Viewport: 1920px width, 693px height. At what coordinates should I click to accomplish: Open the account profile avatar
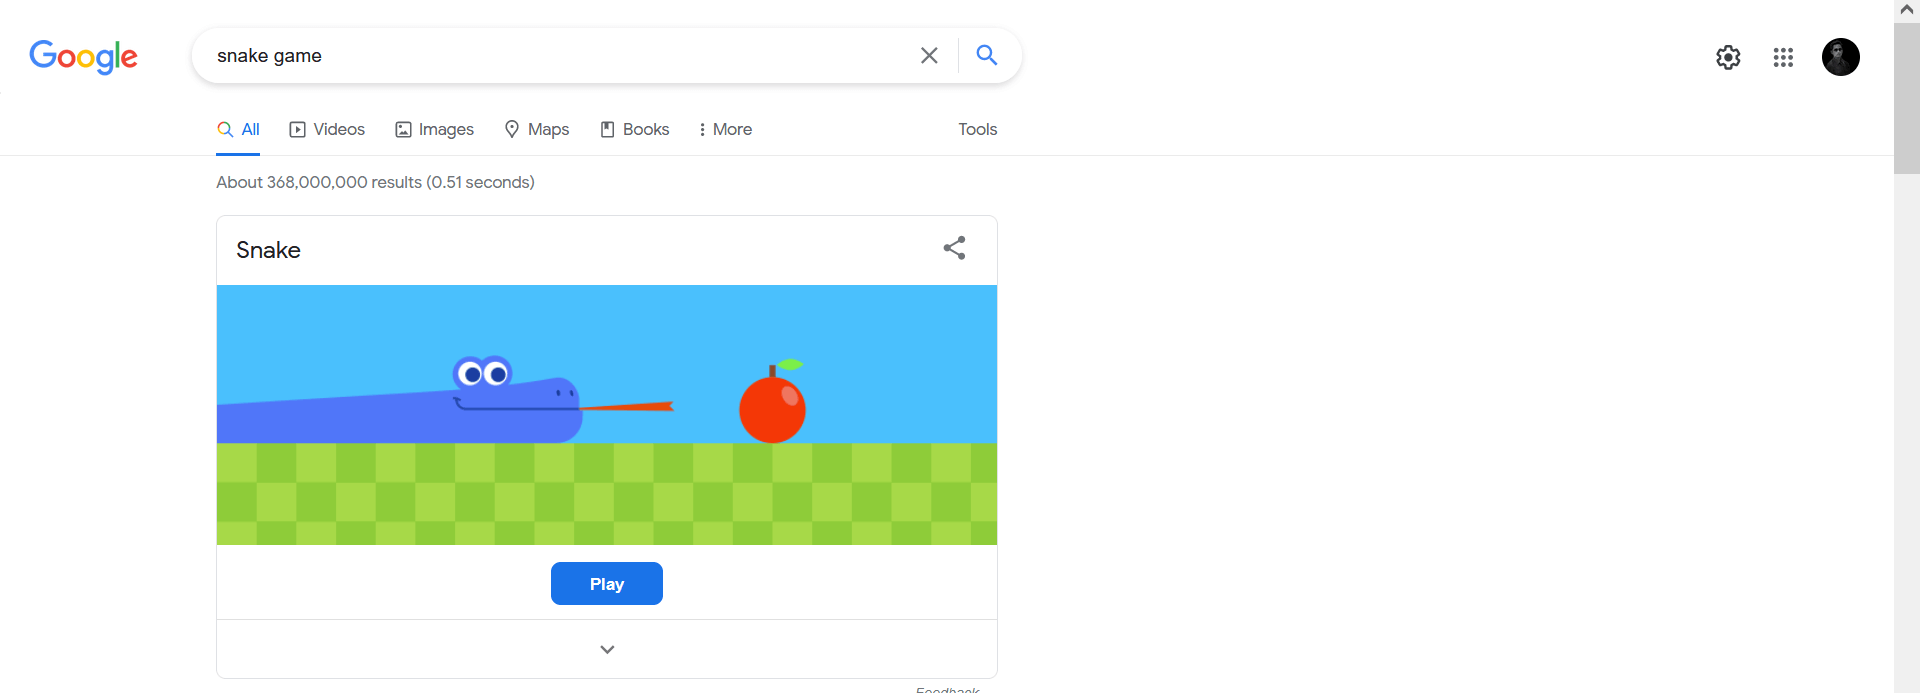1840,57
